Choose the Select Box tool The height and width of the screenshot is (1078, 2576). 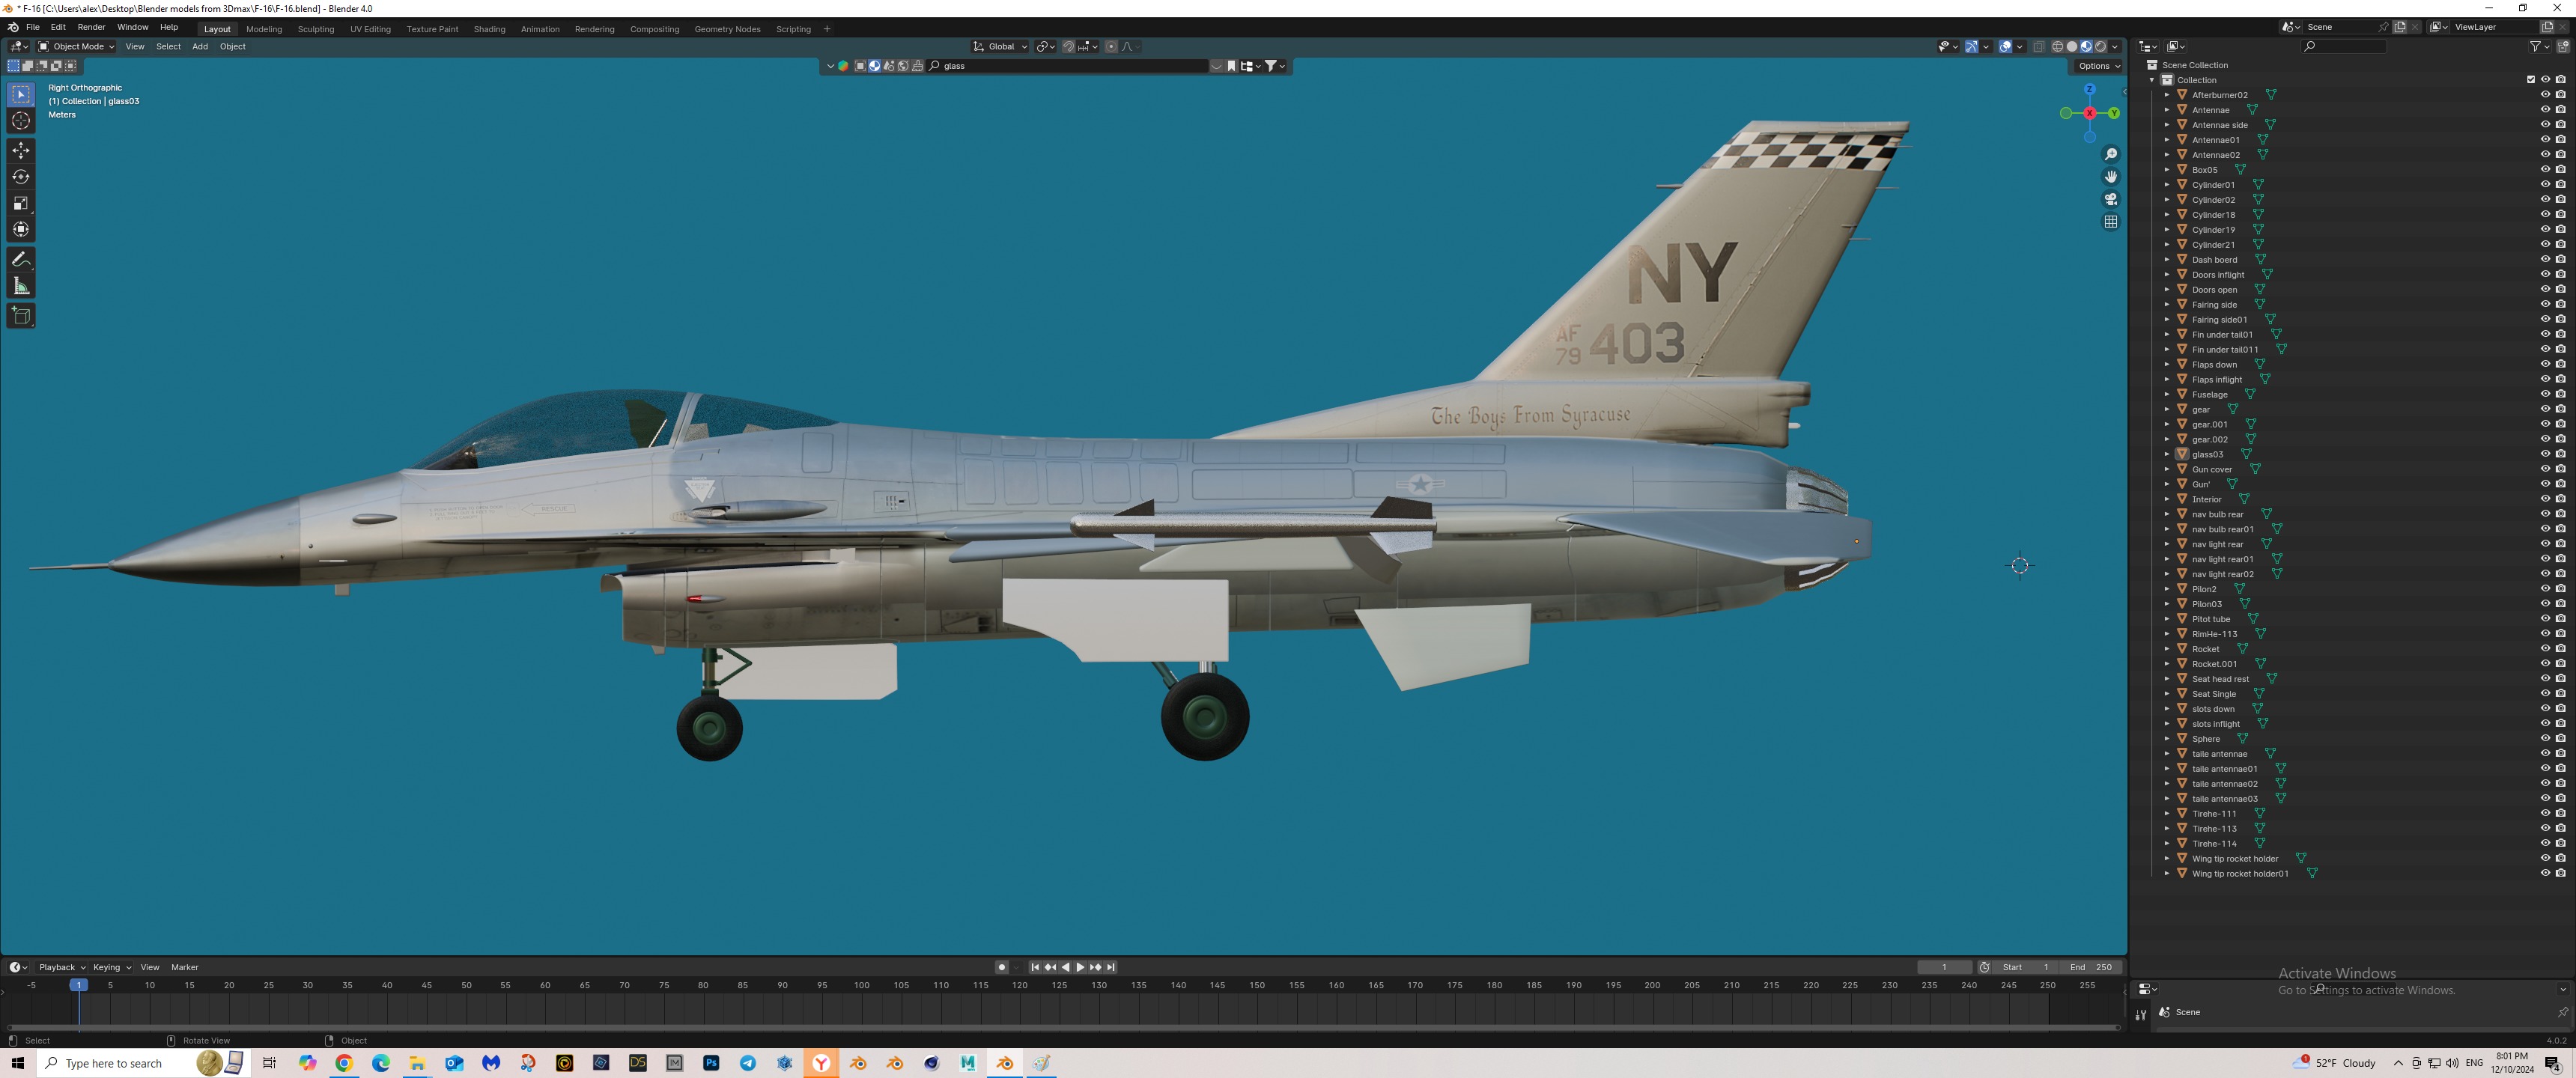pos(21,94)
